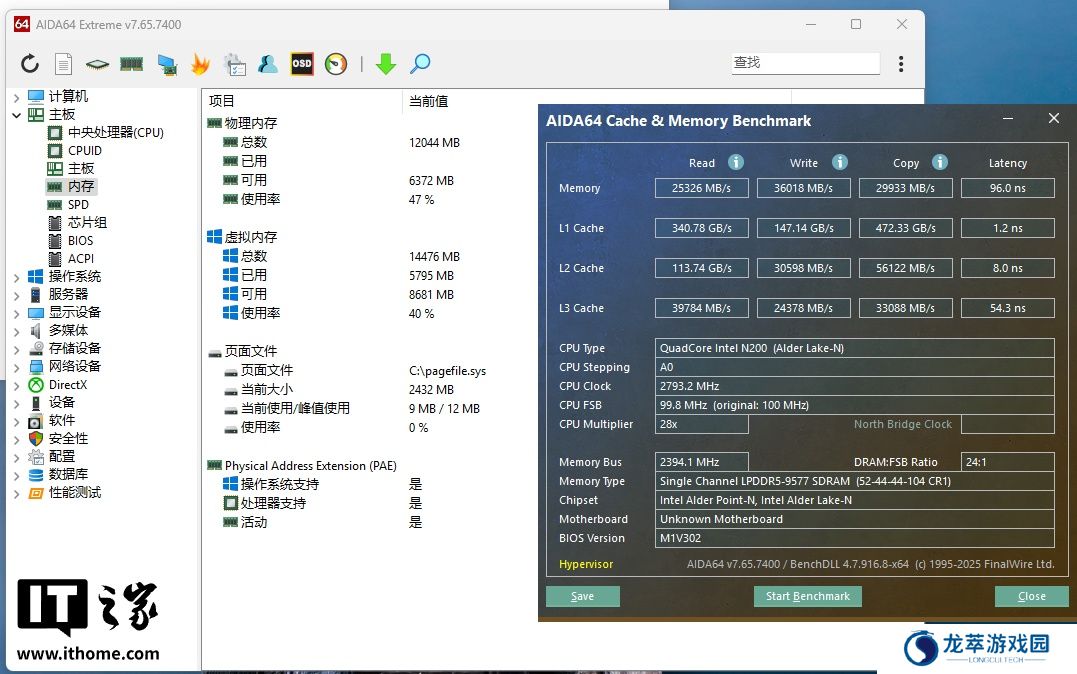The image size is (1077, 674).
Task: Click the Save button in benchmark dialog
Action: coord(582,596)
